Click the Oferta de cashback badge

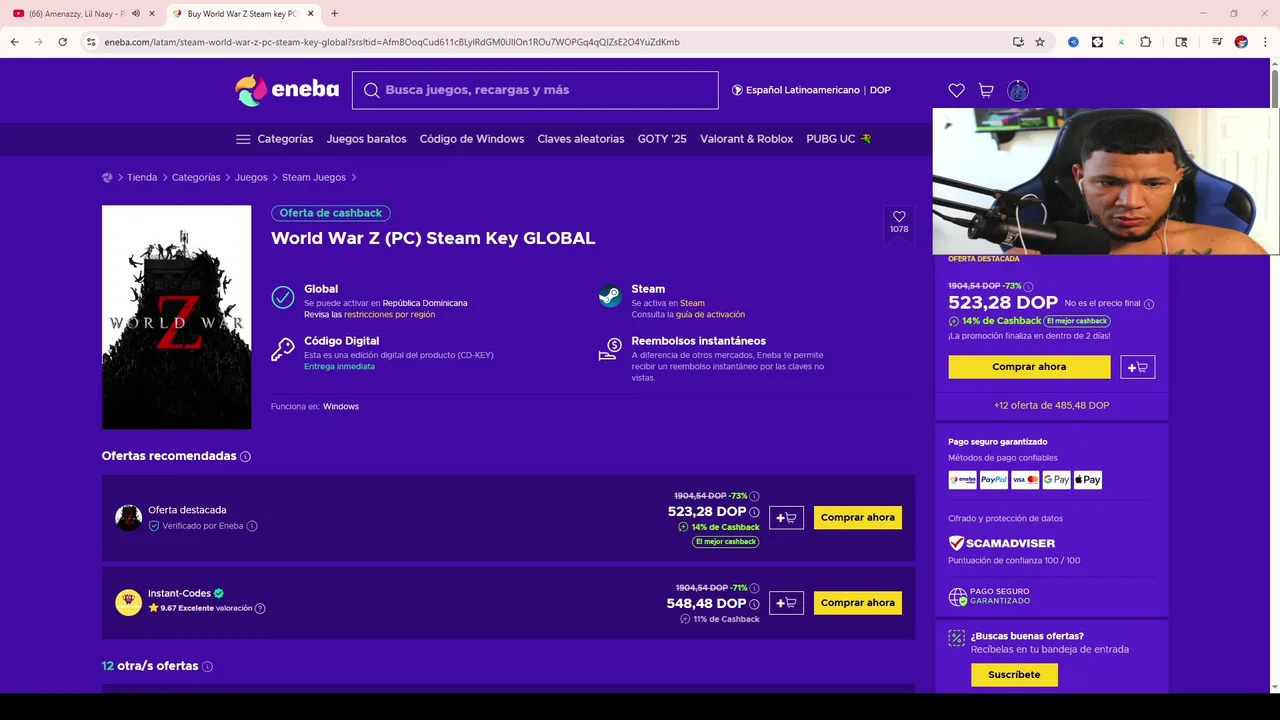[331, 213]
